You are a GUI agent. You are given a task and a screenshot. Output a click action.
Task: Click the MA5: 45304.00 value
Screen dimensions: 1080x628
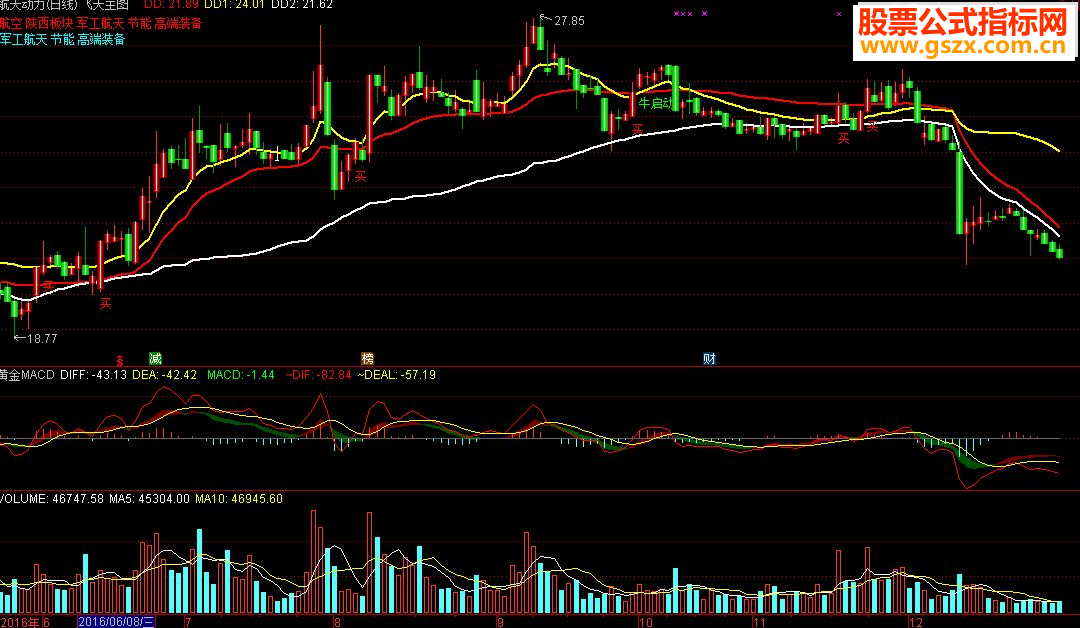pos(149,499)
